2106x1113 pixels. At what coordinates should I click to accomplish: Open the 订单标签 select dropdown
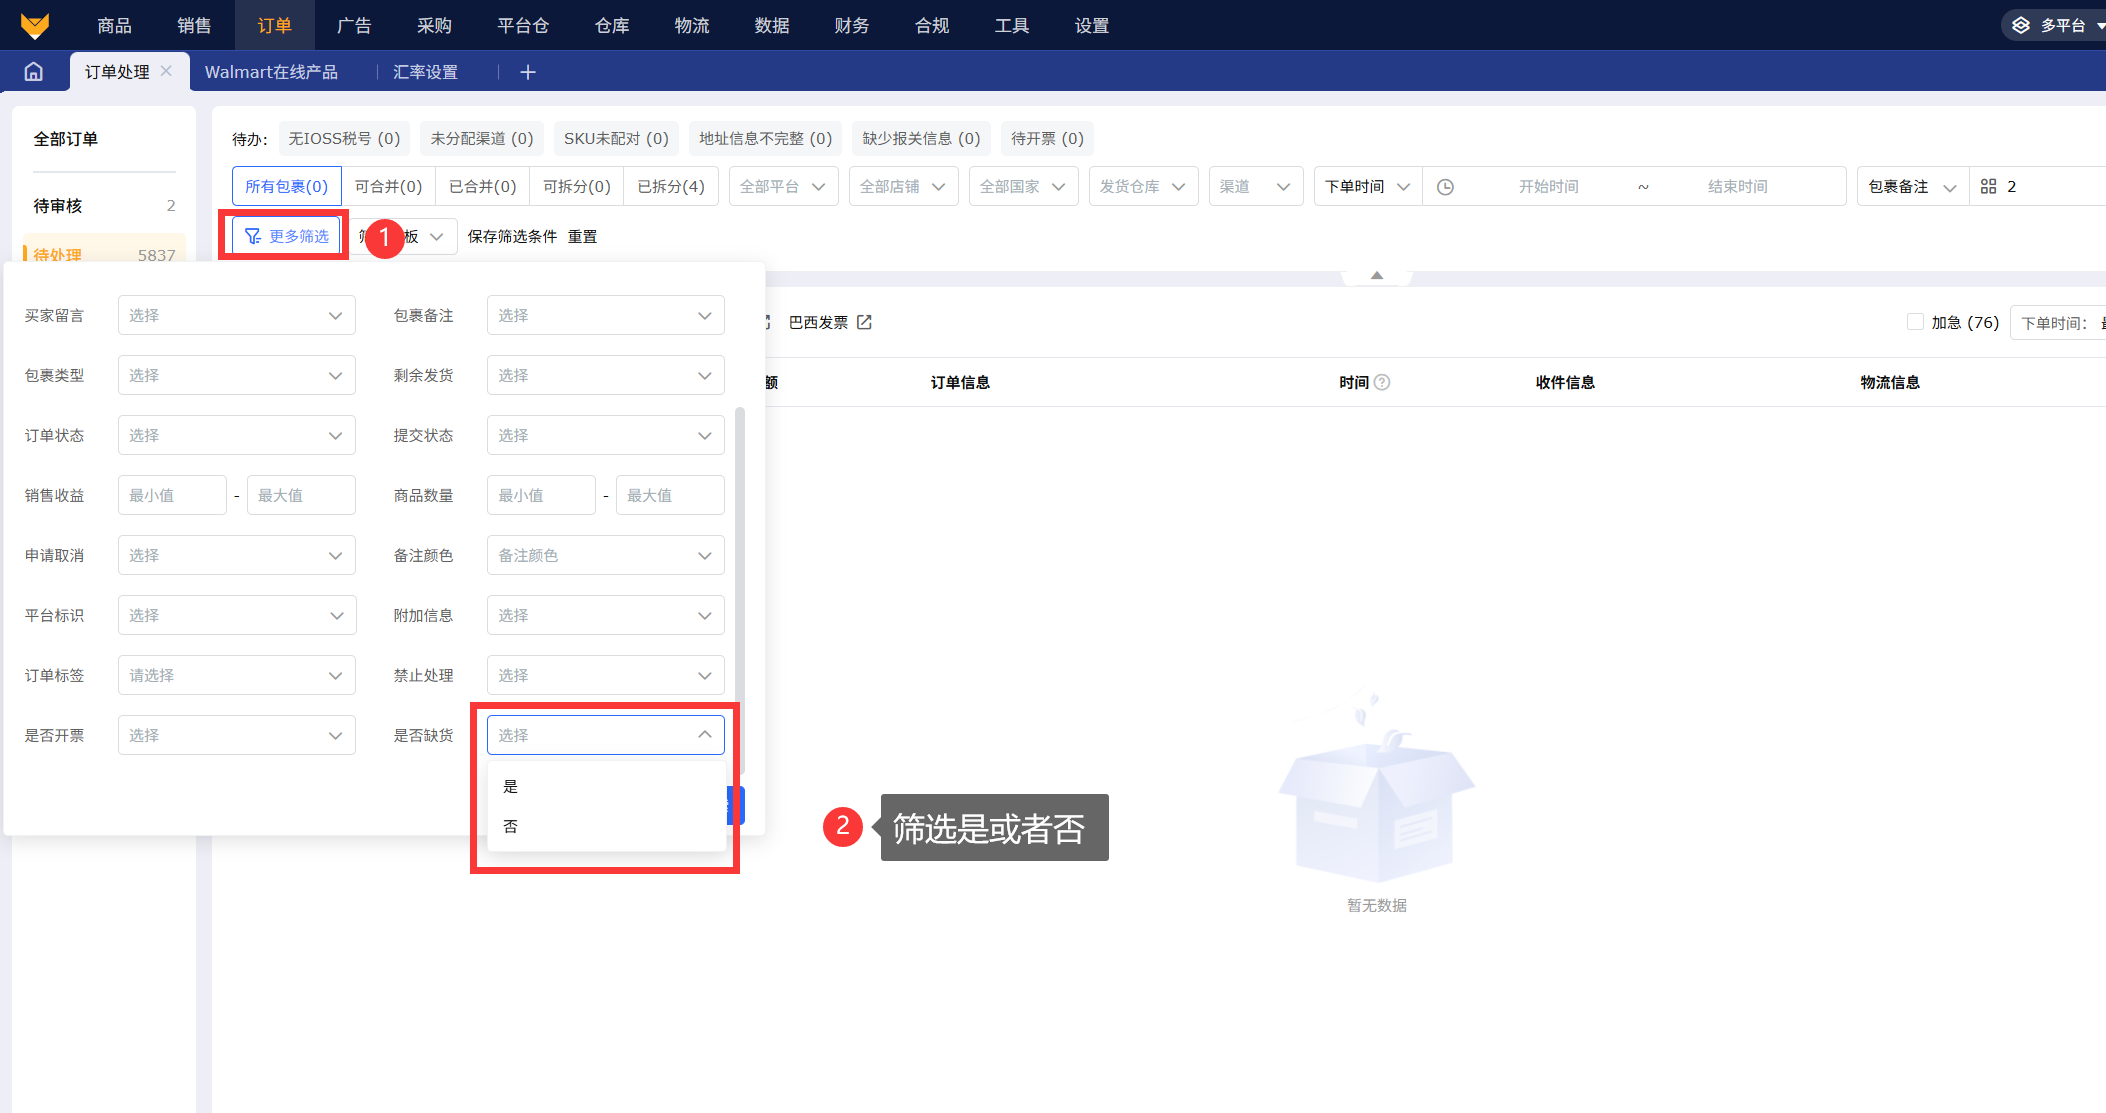tap(237, 675)
